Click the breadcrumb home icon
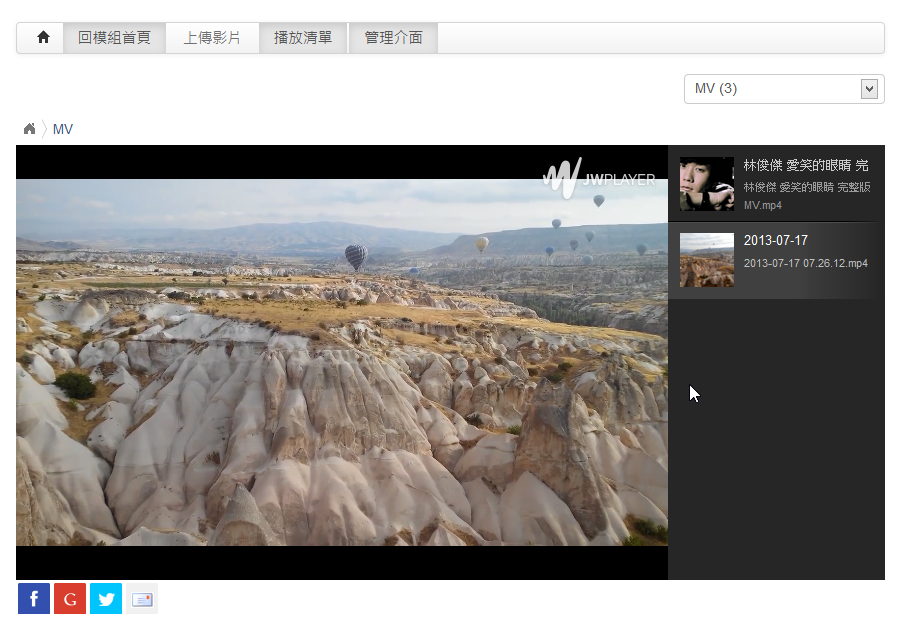 (x=30, y=129)
